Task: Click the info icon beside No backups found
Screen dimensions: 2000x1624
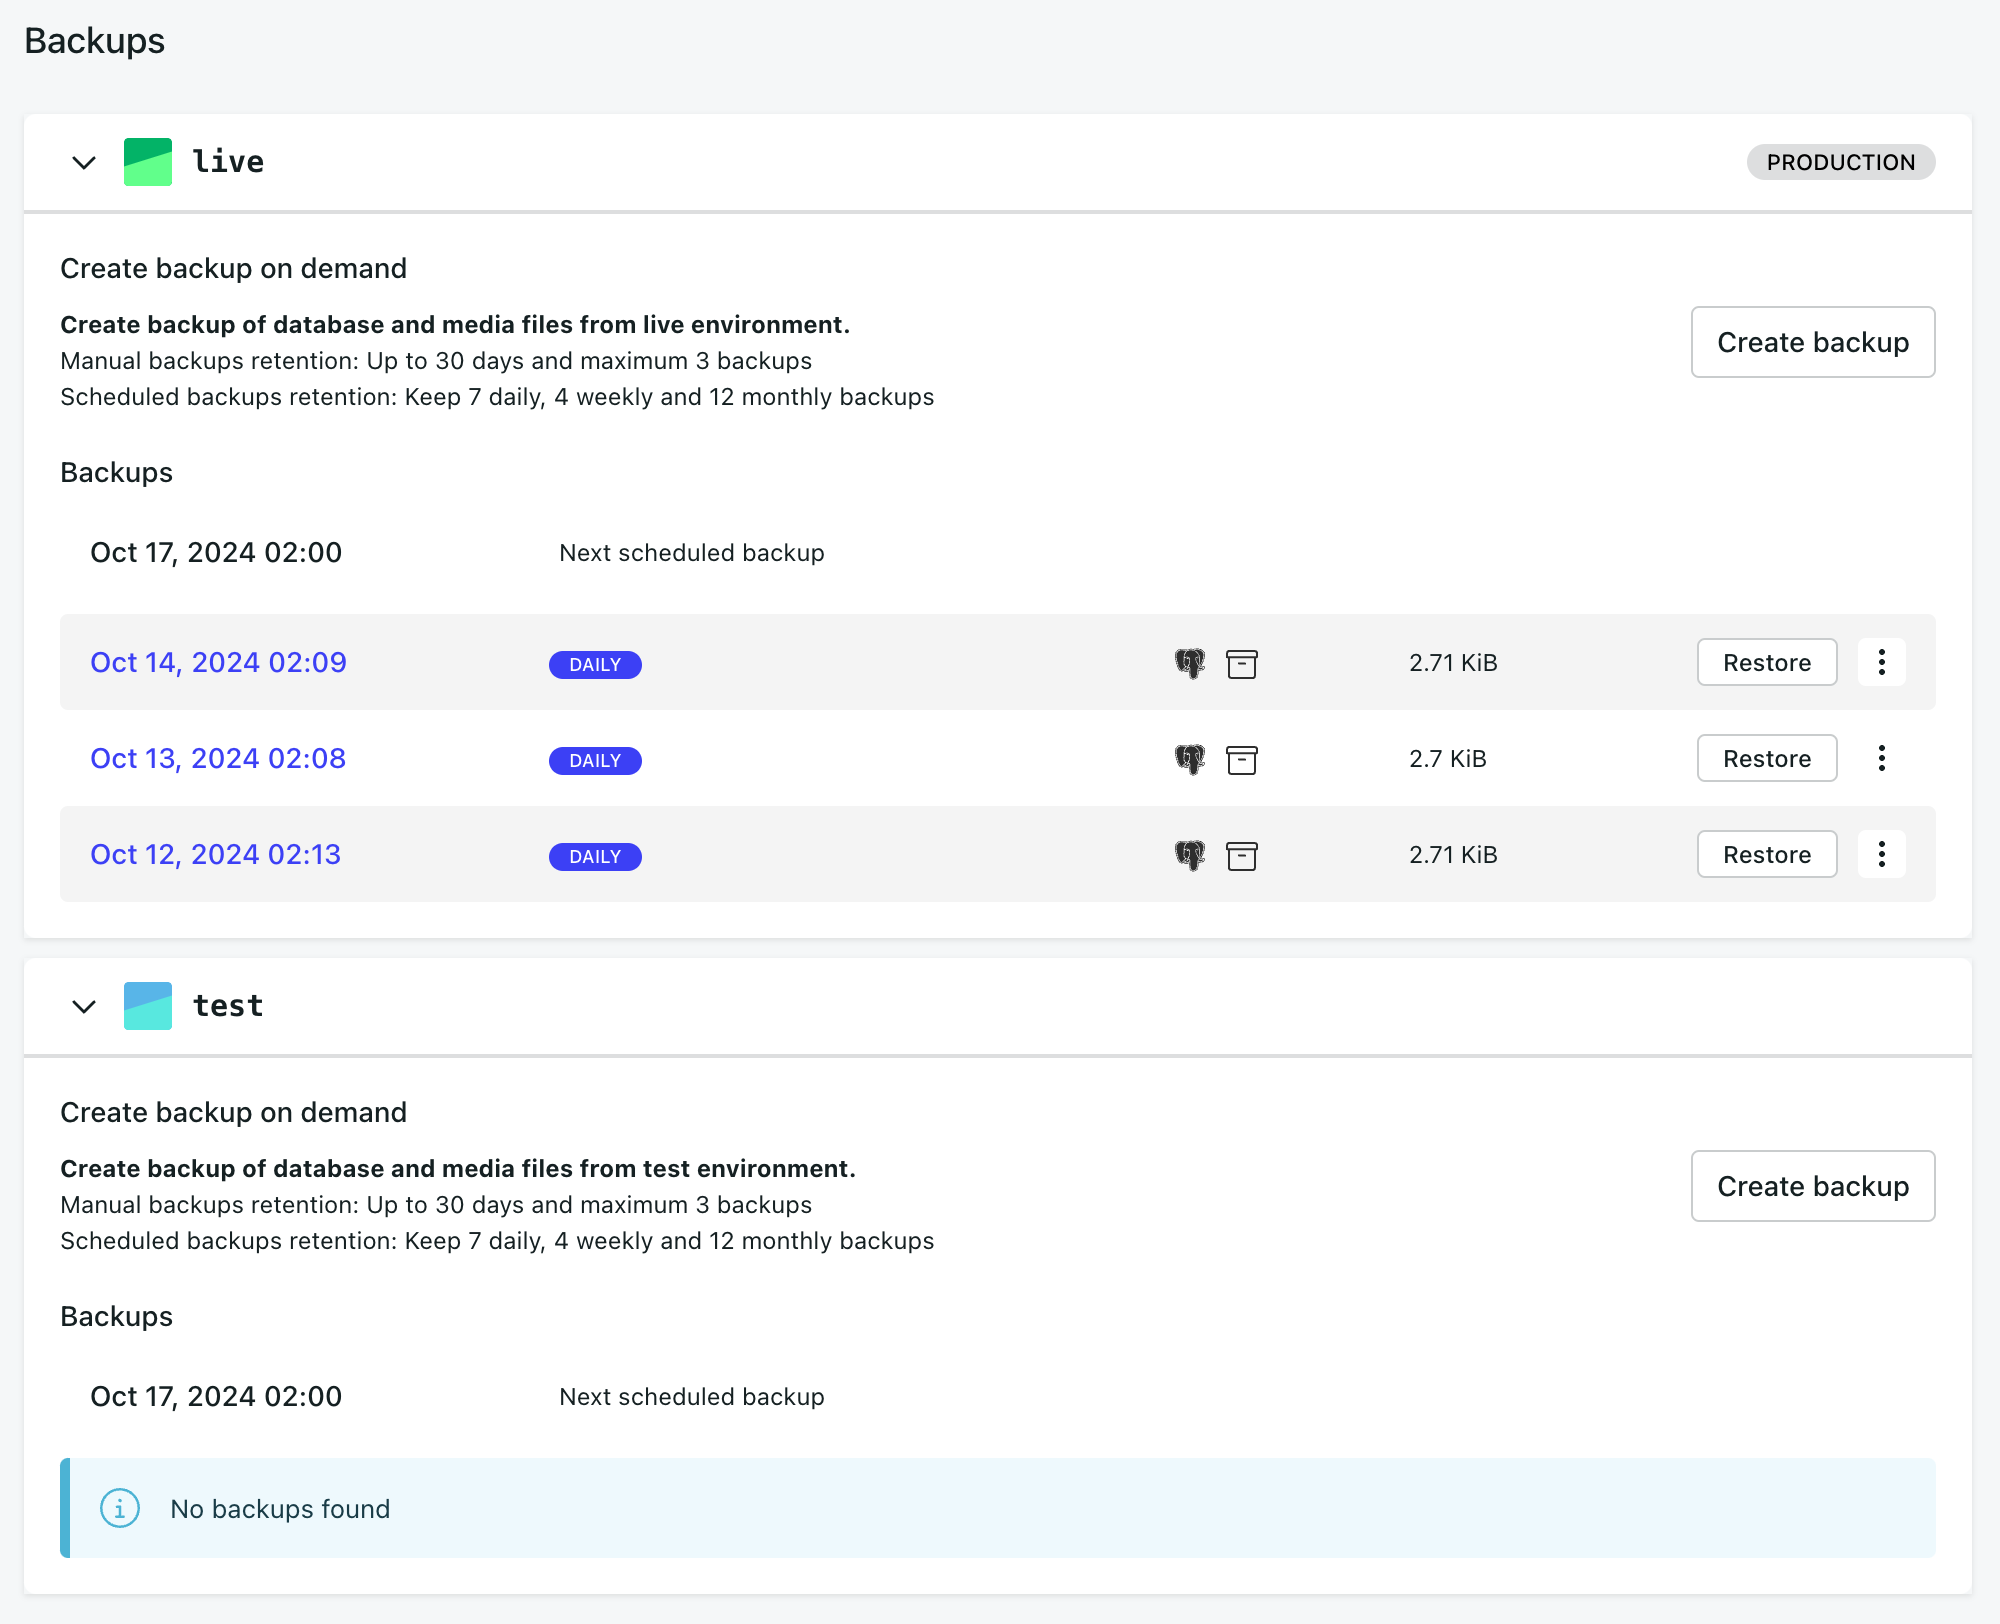Action: coord(120,1508)
